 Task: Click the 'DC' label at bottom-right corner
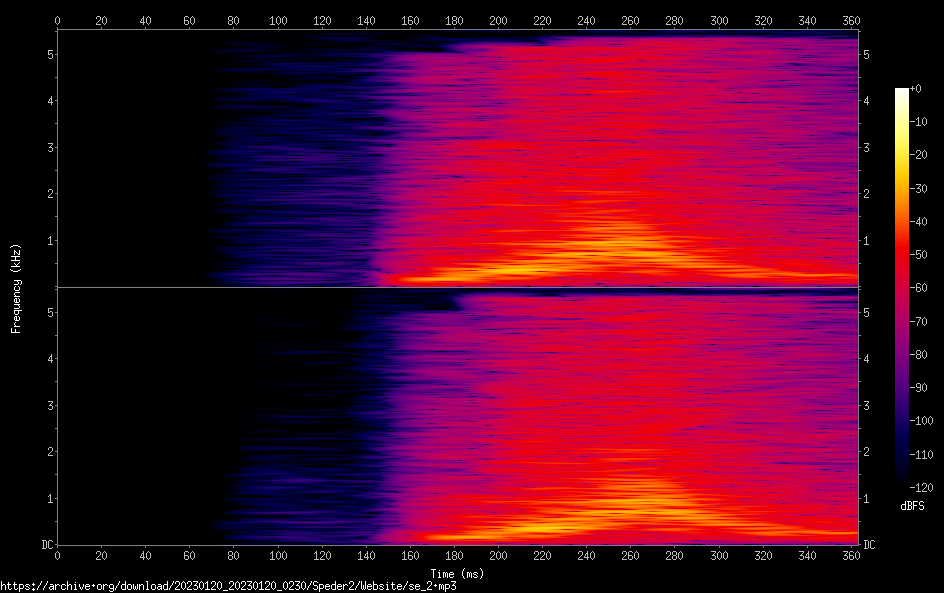coord(870,545)
